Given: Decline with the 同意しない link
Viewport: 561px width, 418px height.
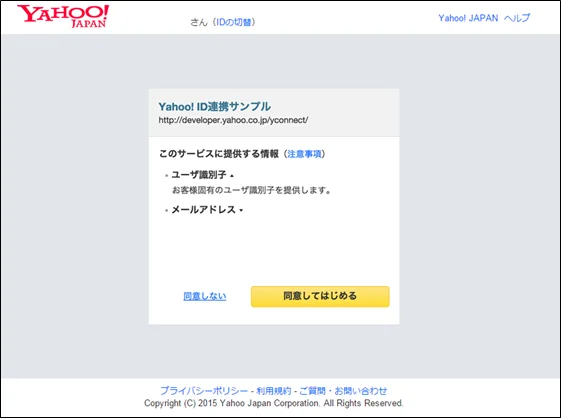Looking at the screenshot, I should 205,296.
